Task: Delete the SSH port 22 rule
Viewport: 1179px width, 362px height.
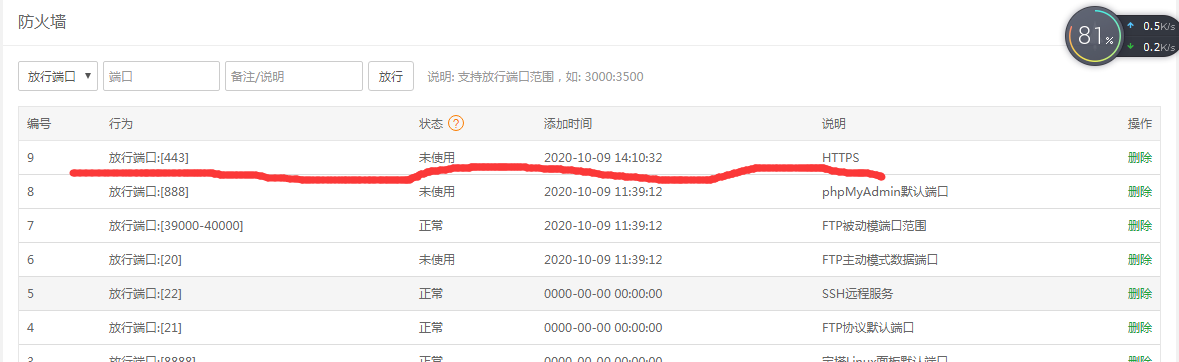Action: click(1140, 294)
